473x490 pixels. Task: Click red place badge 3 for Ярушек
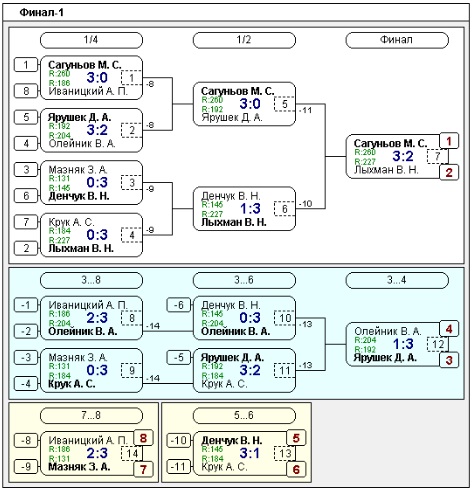pyautogui.click(x=449, y=360)
